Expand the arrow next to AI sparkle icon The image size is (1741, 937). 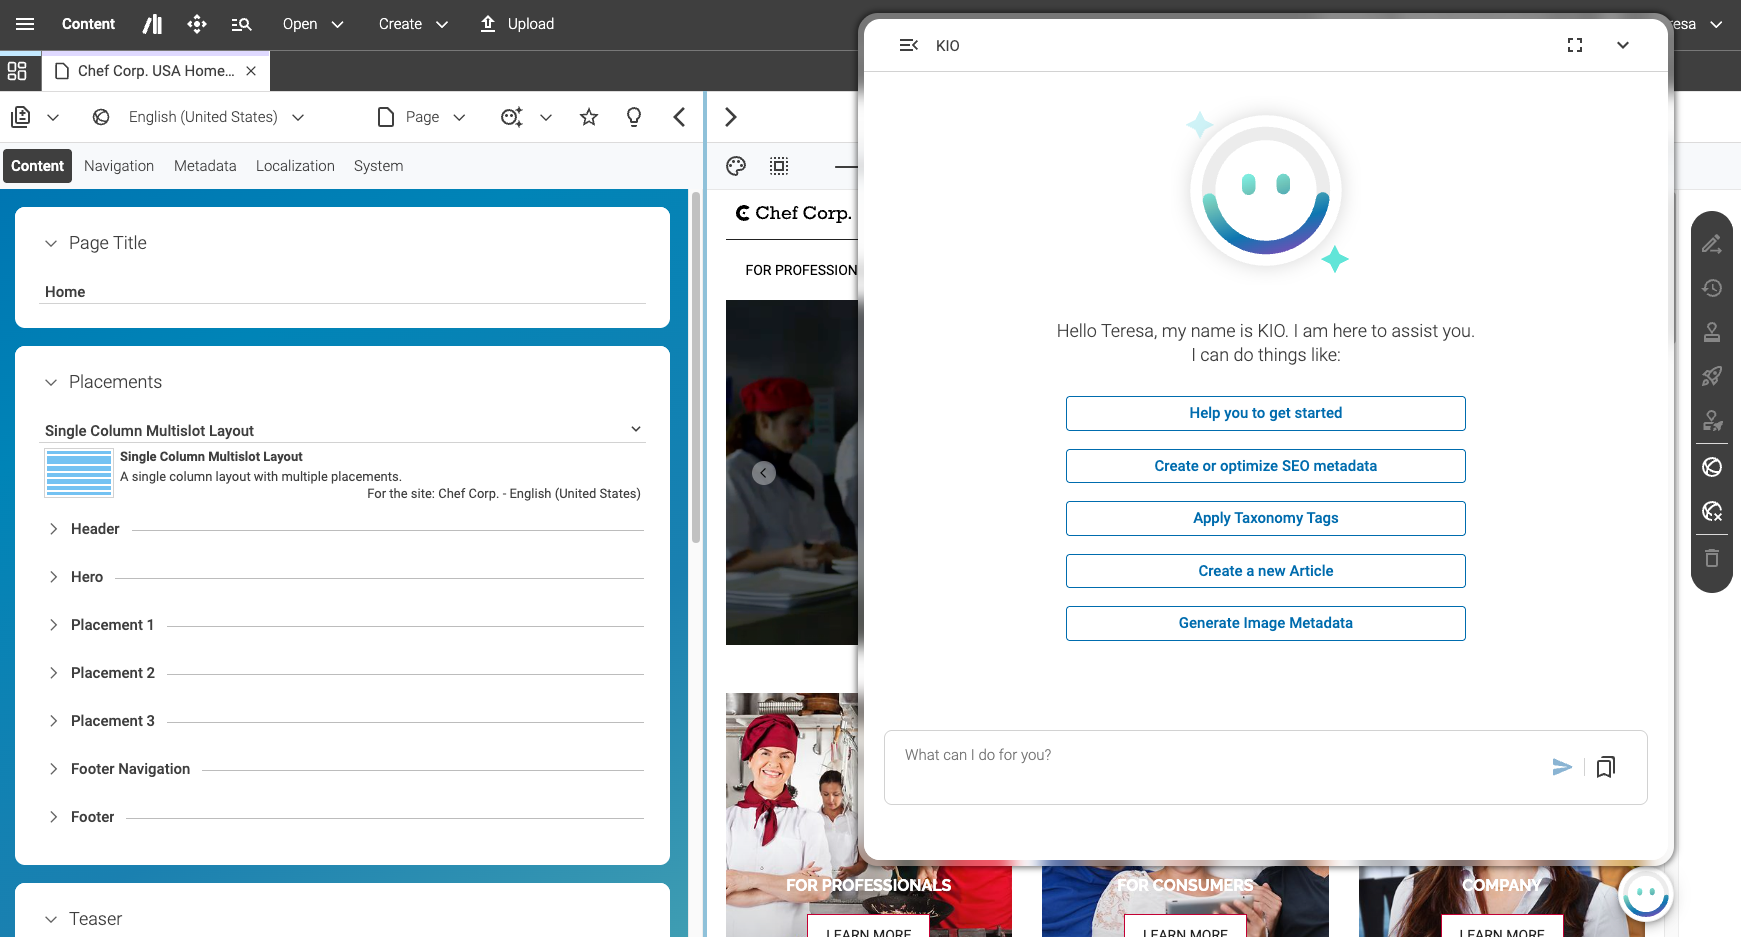coord(546,117)
